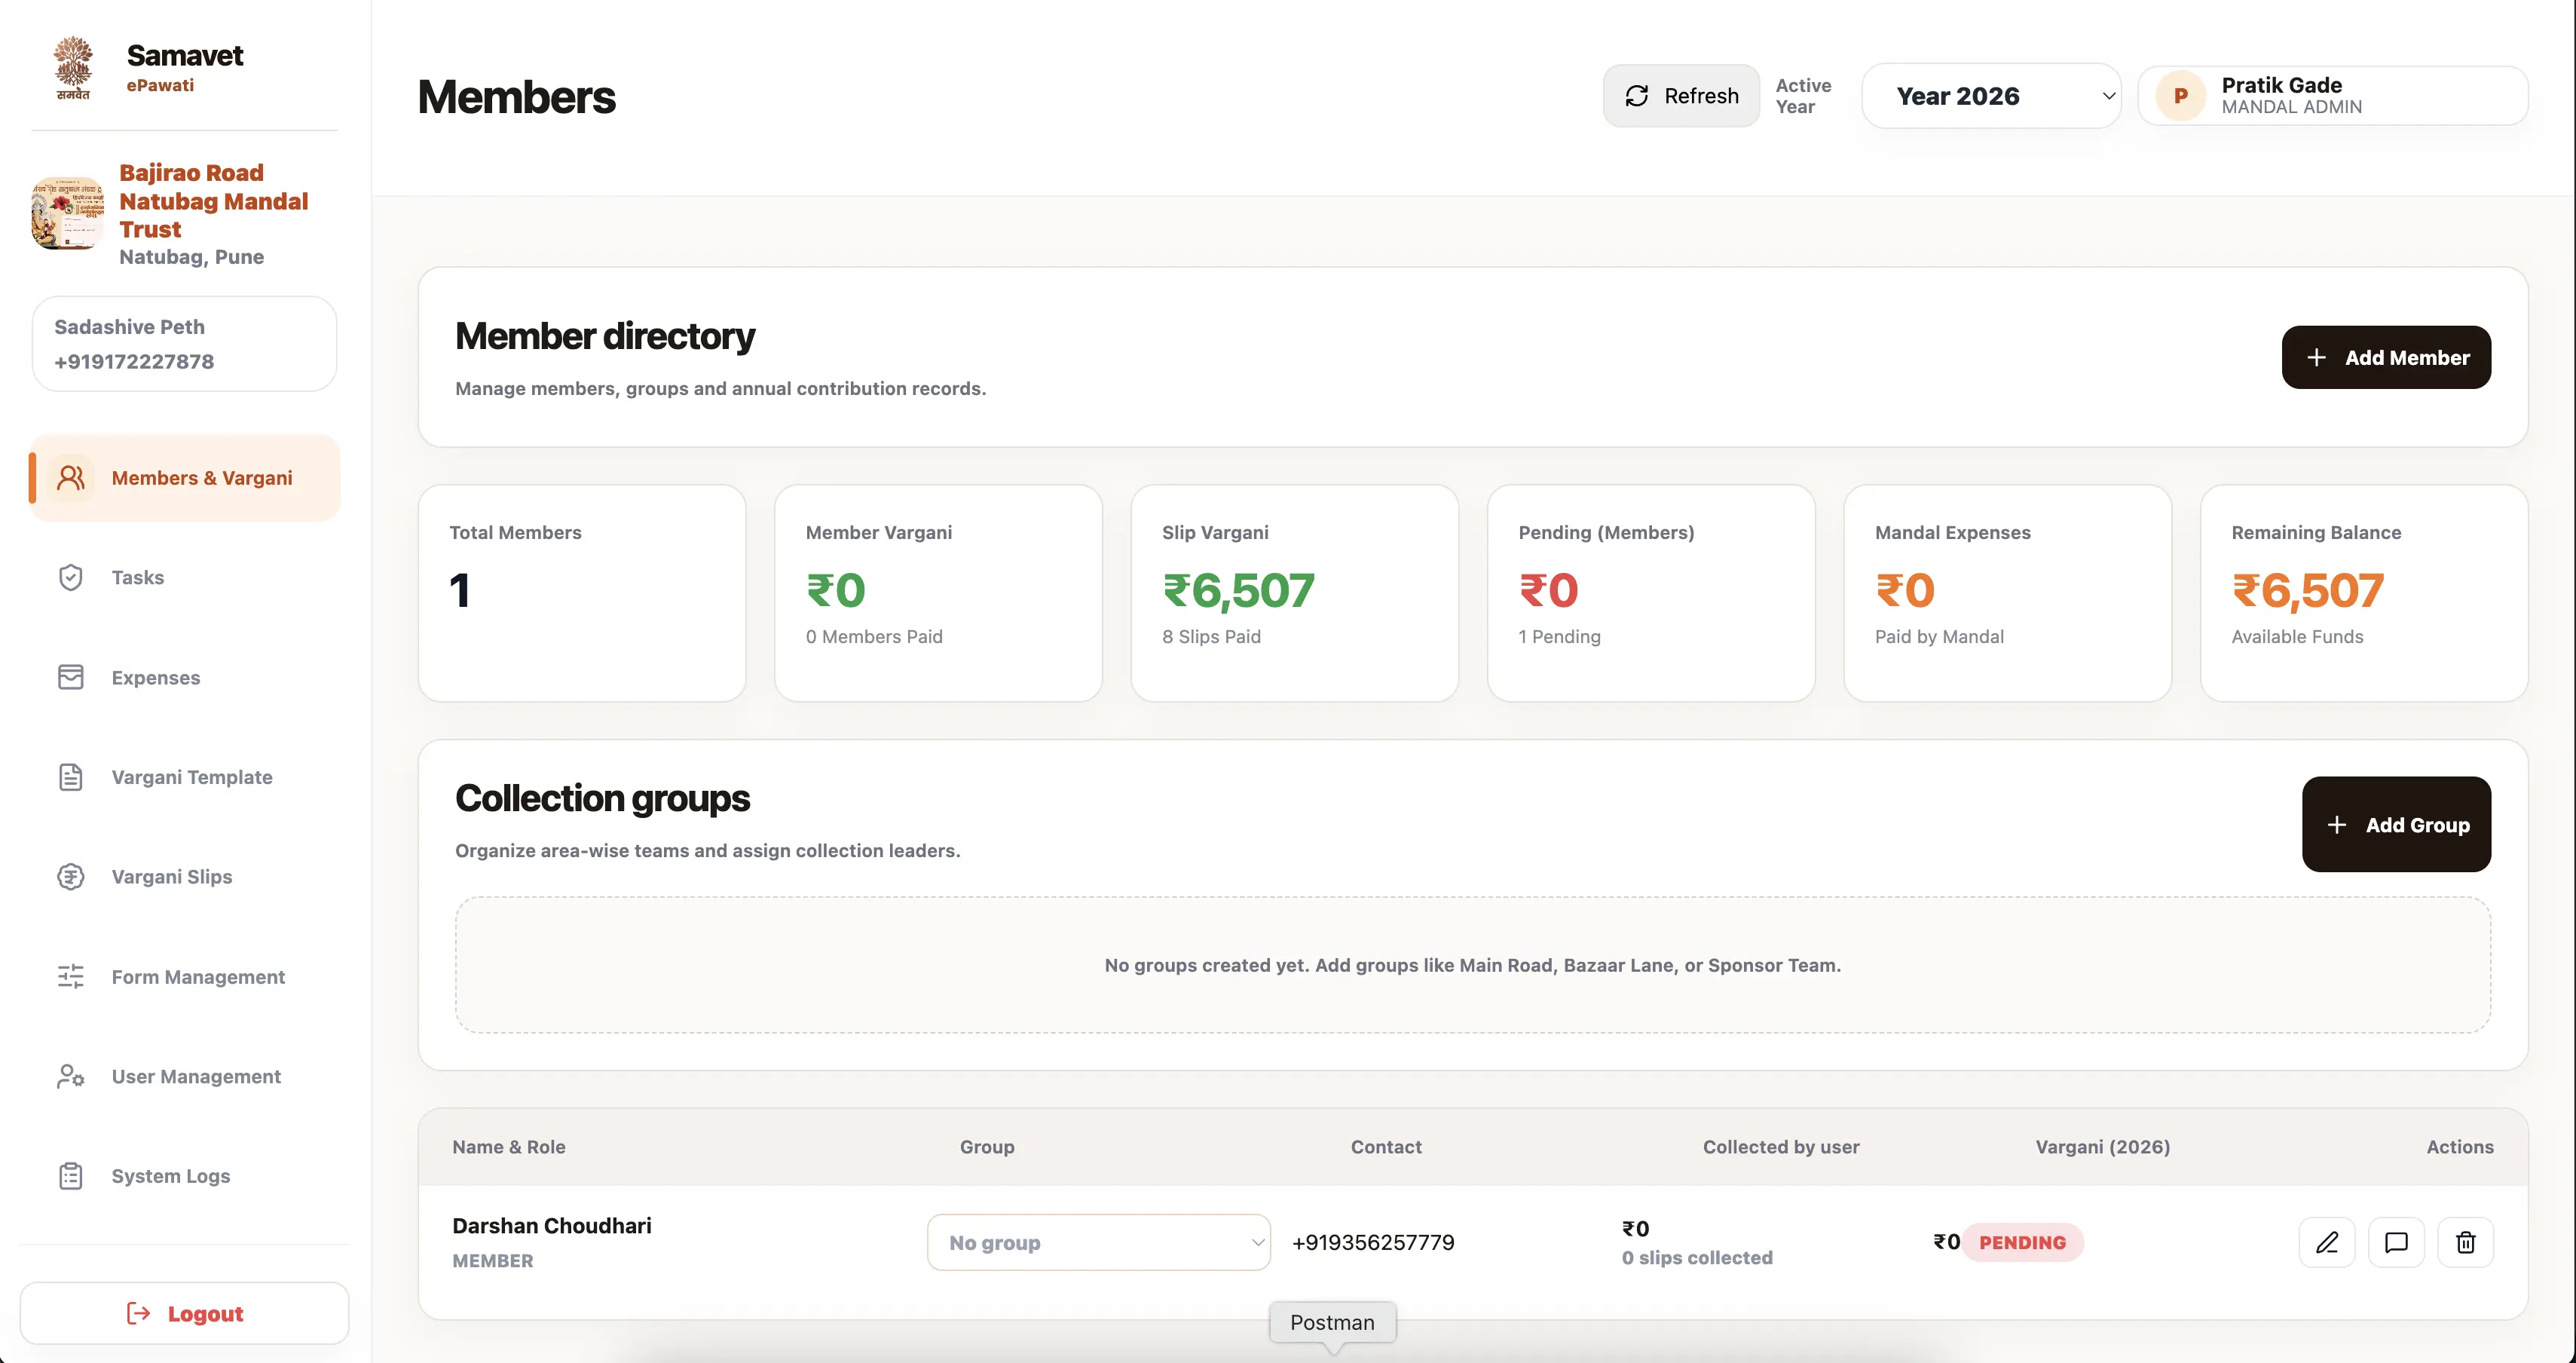Navigate to Vargani Template
The image size is (2576, 1363).
[185, 777]
